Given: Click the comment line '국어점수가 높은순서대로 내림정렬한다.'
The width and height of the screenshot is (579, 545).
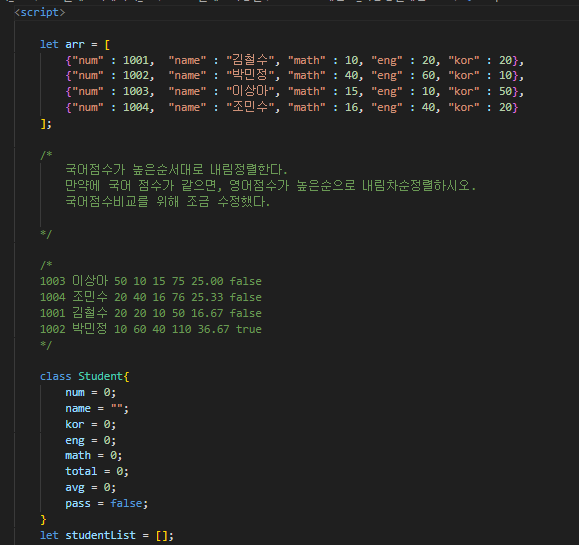Looking at the screenshot, I should (176, 169).
